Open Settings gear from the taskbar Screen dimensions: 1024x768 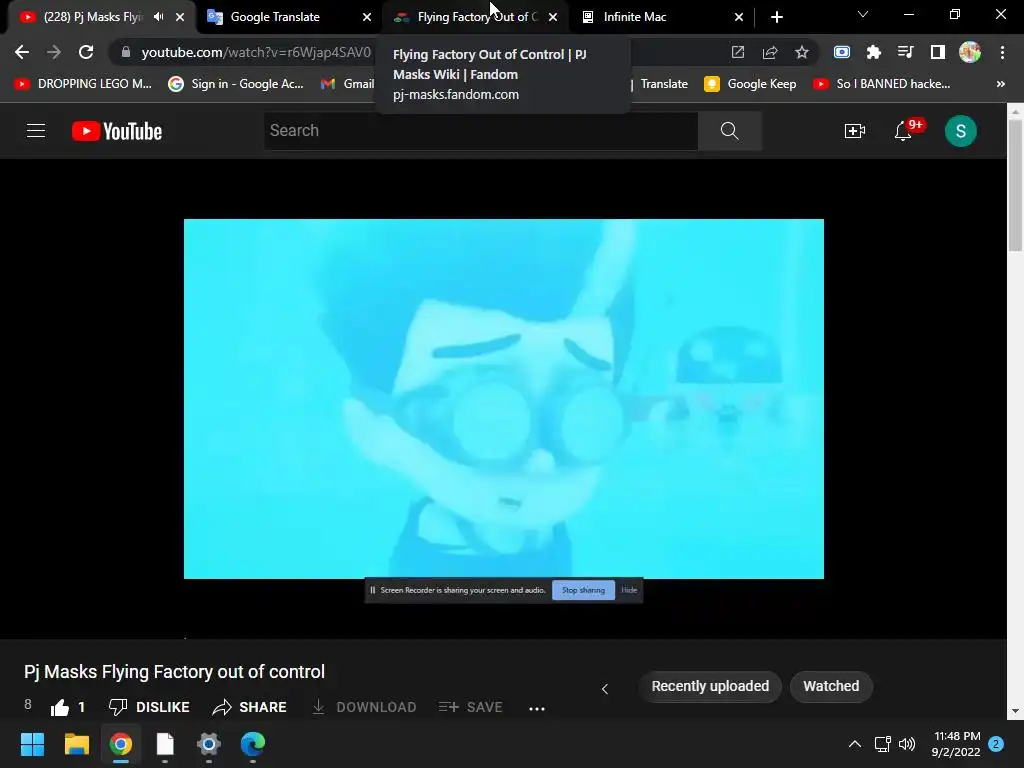(209, 744)
